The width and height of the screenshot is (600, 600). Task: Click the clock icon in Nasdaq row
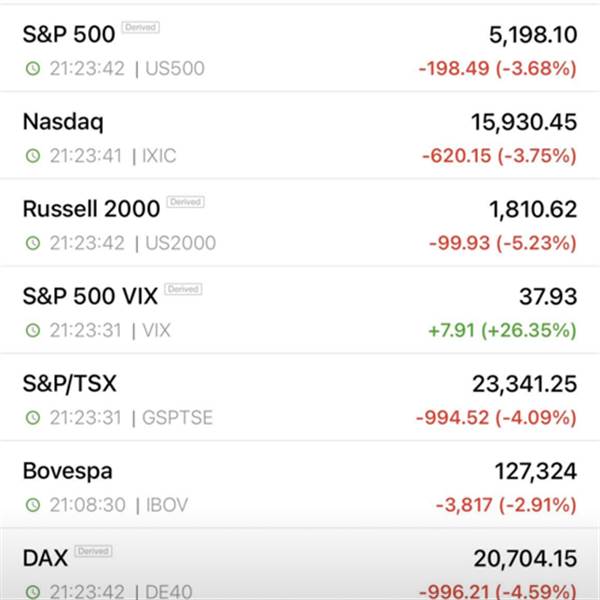click(x=33, y=156)
